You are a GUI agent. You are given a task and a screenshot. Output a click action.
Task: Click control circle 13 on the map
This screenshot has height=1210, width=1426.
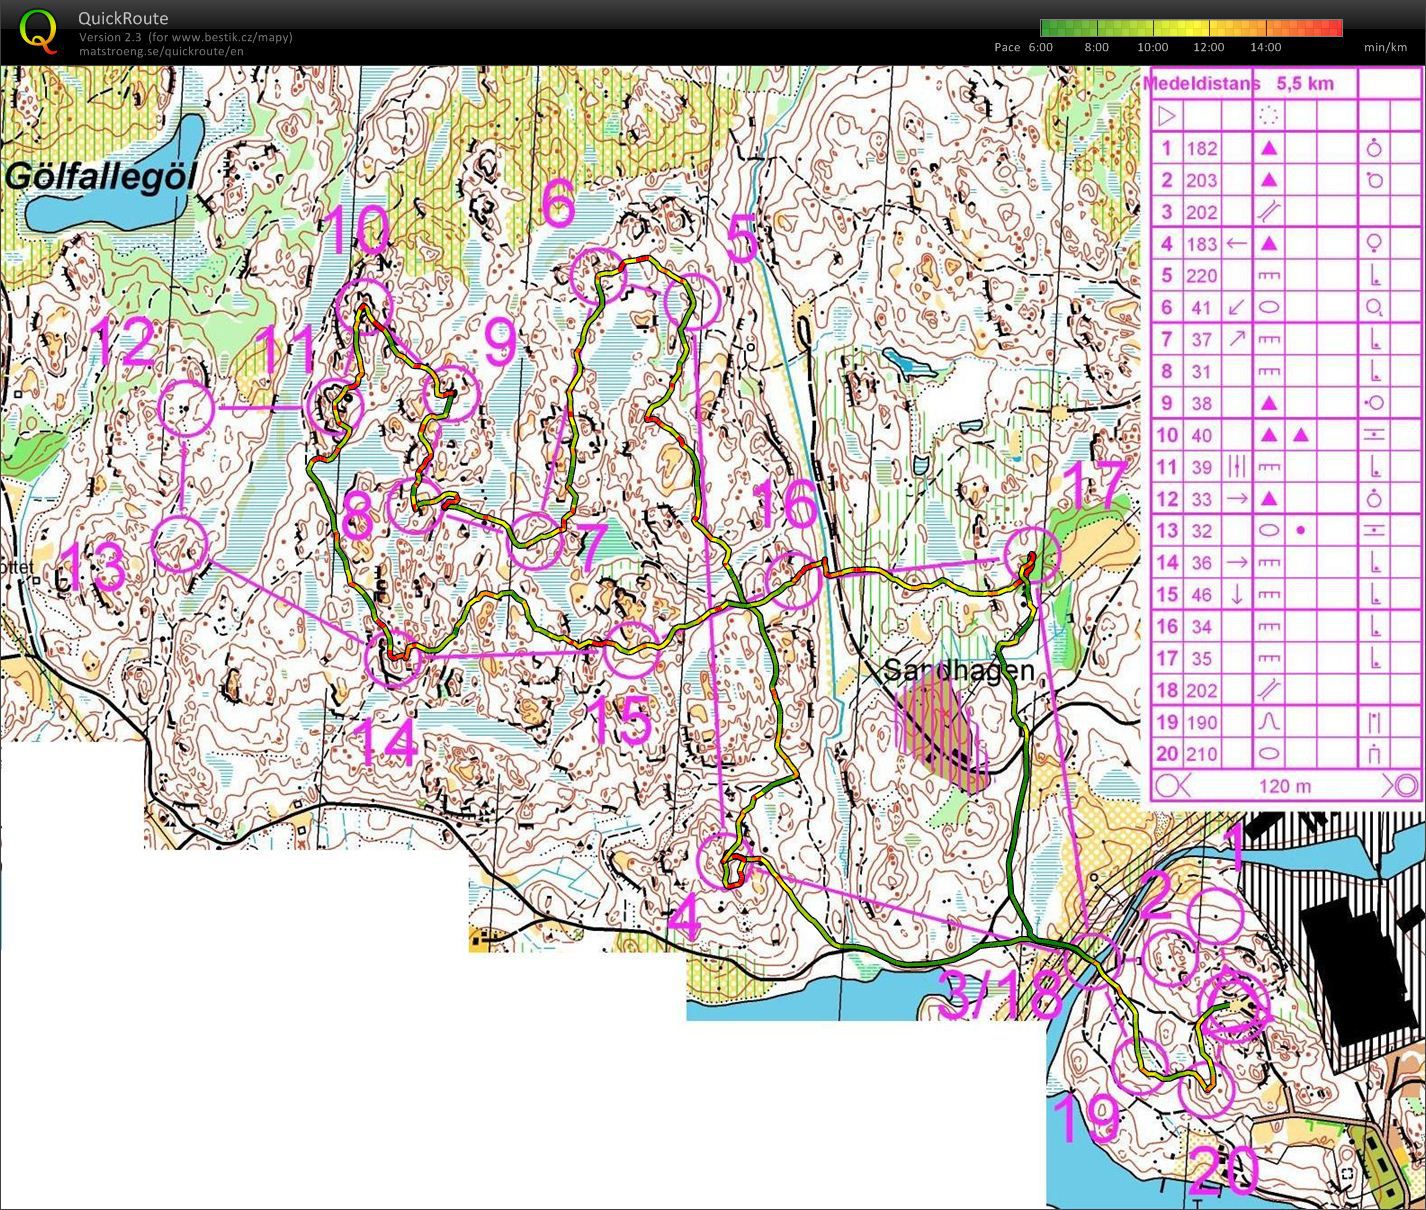point(180,544)
